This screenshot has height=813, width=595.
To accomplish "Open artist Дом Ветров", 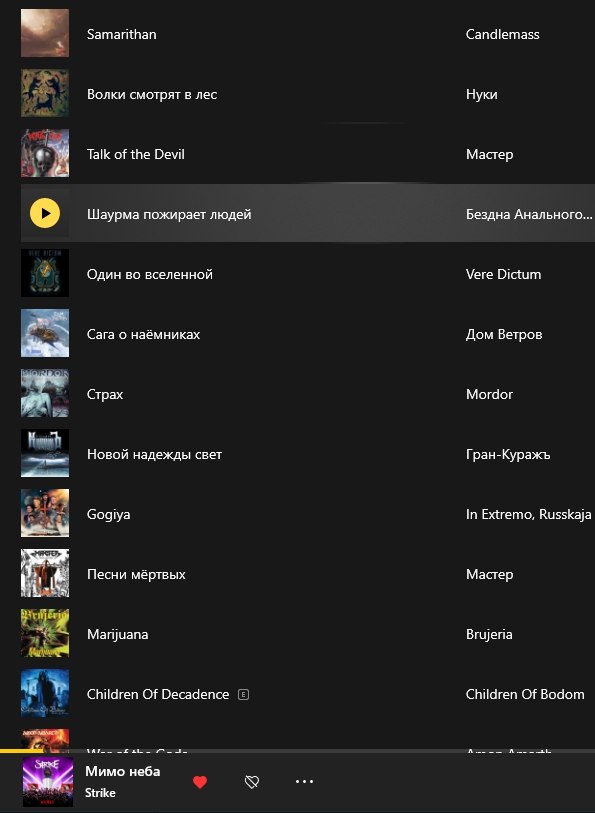I will [504, 334].
